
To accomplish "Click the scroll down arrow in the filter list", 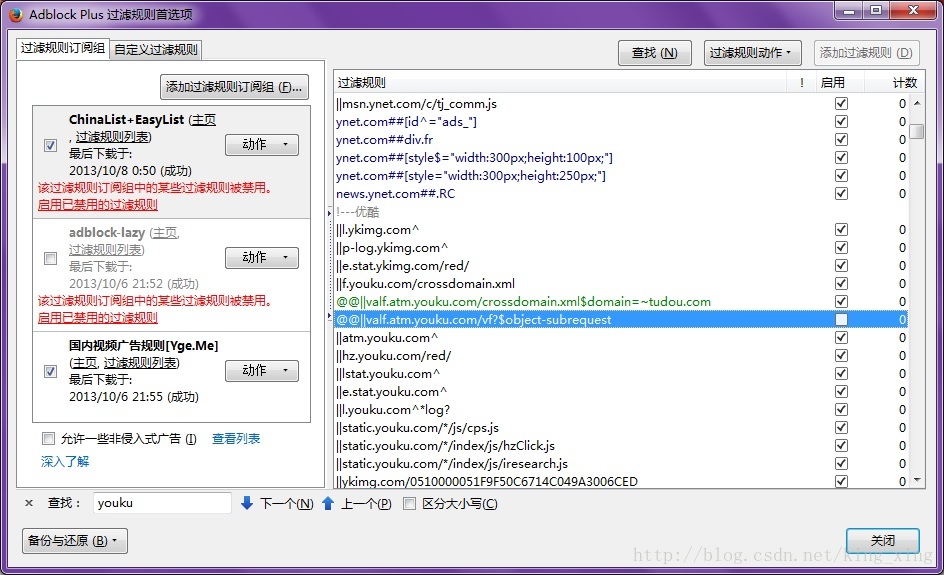I will click(x=916, y=480).
